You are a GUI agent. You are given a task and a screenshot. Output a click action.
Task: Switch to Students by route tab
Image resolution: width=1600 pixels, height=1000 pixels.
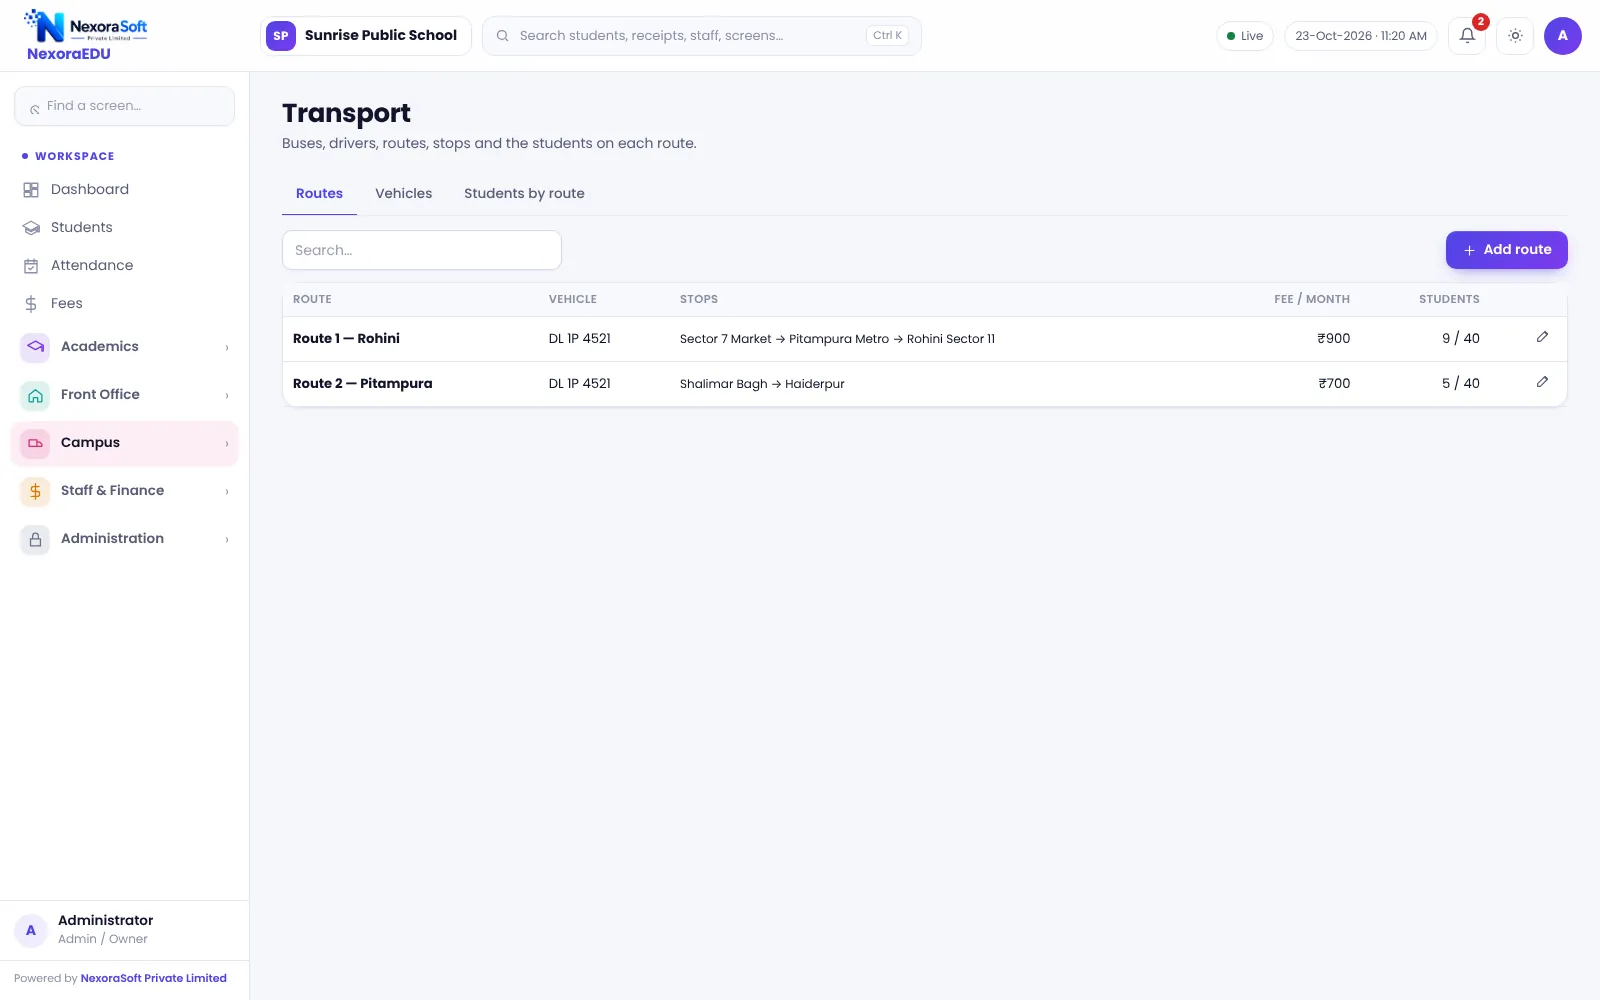tap(524, 194)
